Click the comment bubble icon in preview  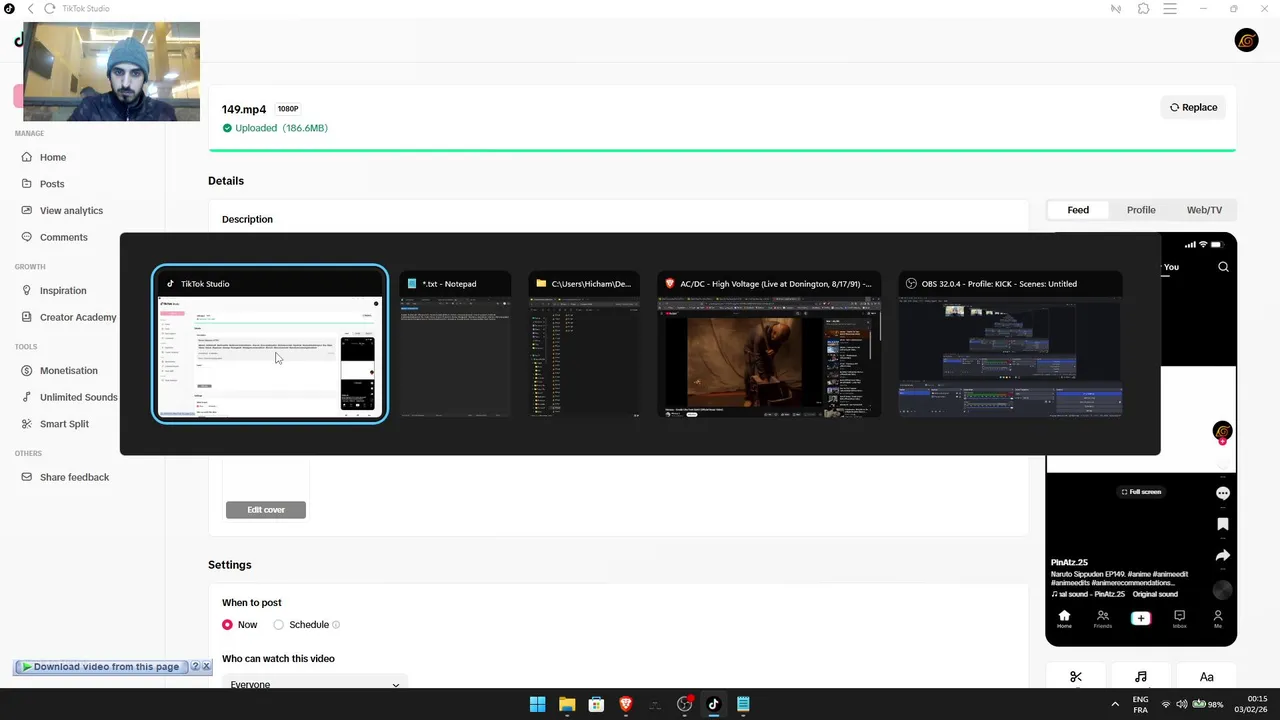click(1222, 494)
